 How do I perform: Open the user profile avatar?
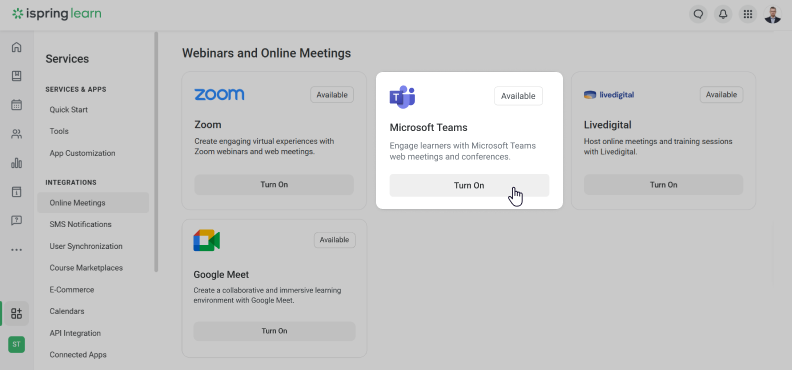(772, 14)
